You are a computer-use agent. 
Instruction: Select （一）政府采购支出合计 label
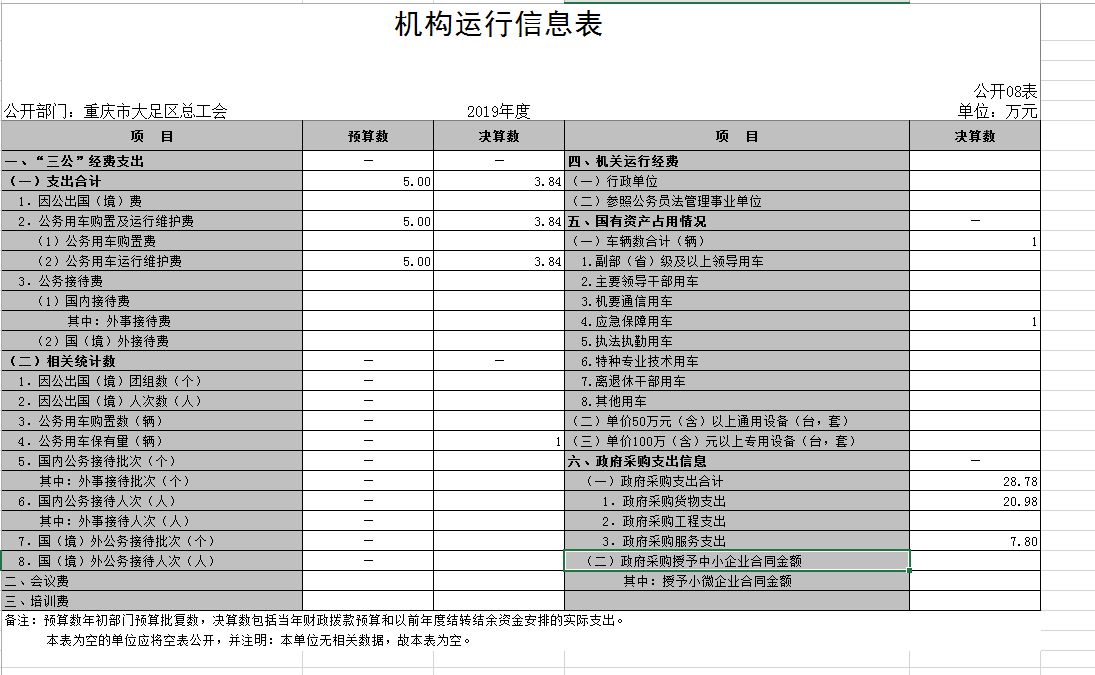654,482
